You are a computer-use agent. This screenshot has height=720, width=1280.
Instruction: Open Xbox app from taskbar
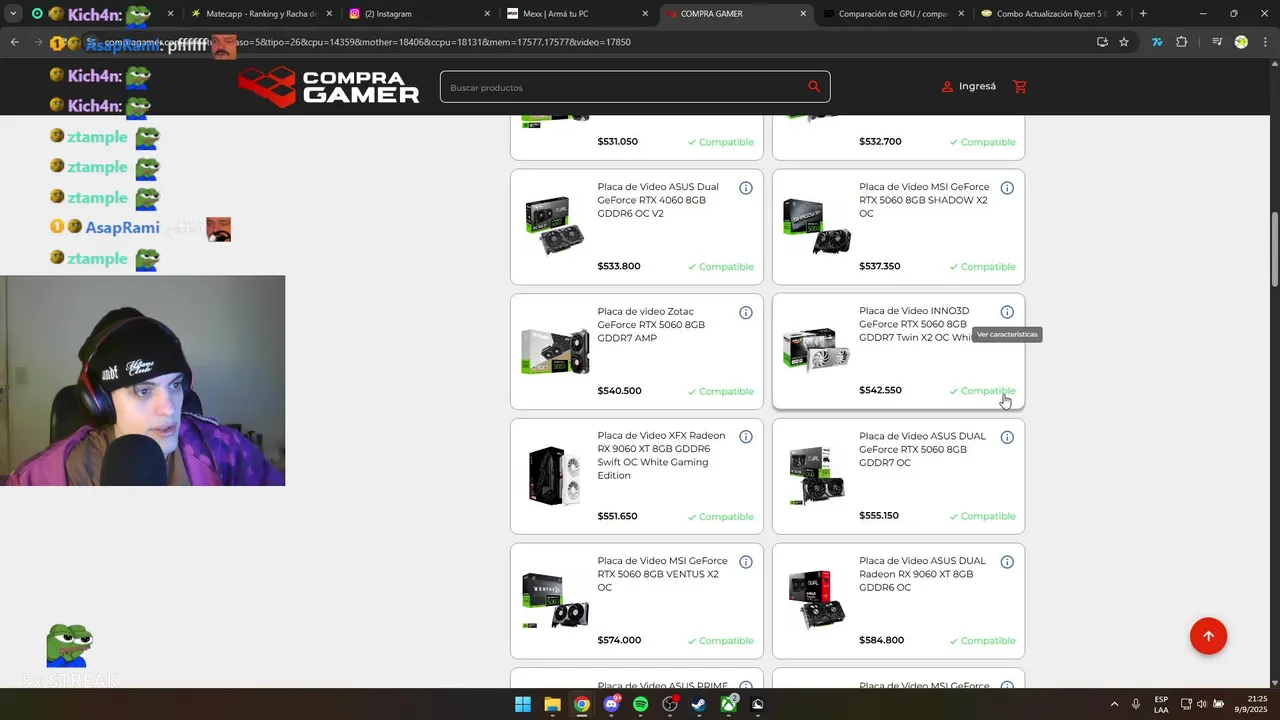pyautogui.click(x=729, y=704)
